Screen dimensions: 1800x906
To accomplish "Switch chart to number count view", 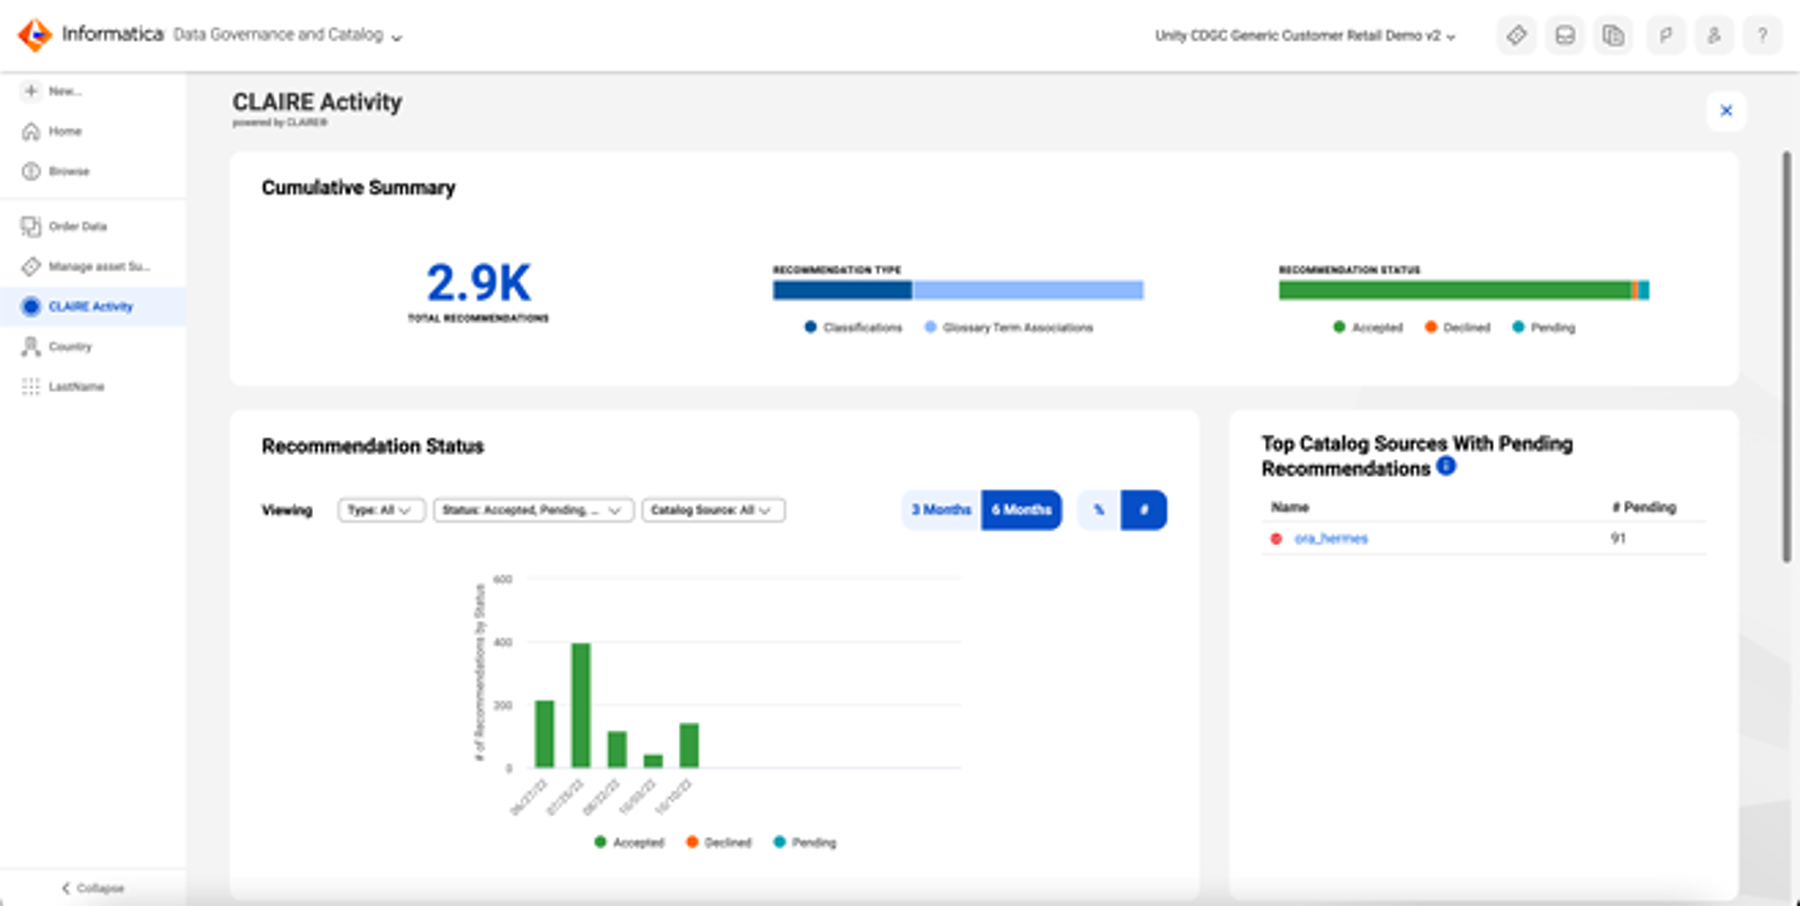I will tap(1144, 510).
